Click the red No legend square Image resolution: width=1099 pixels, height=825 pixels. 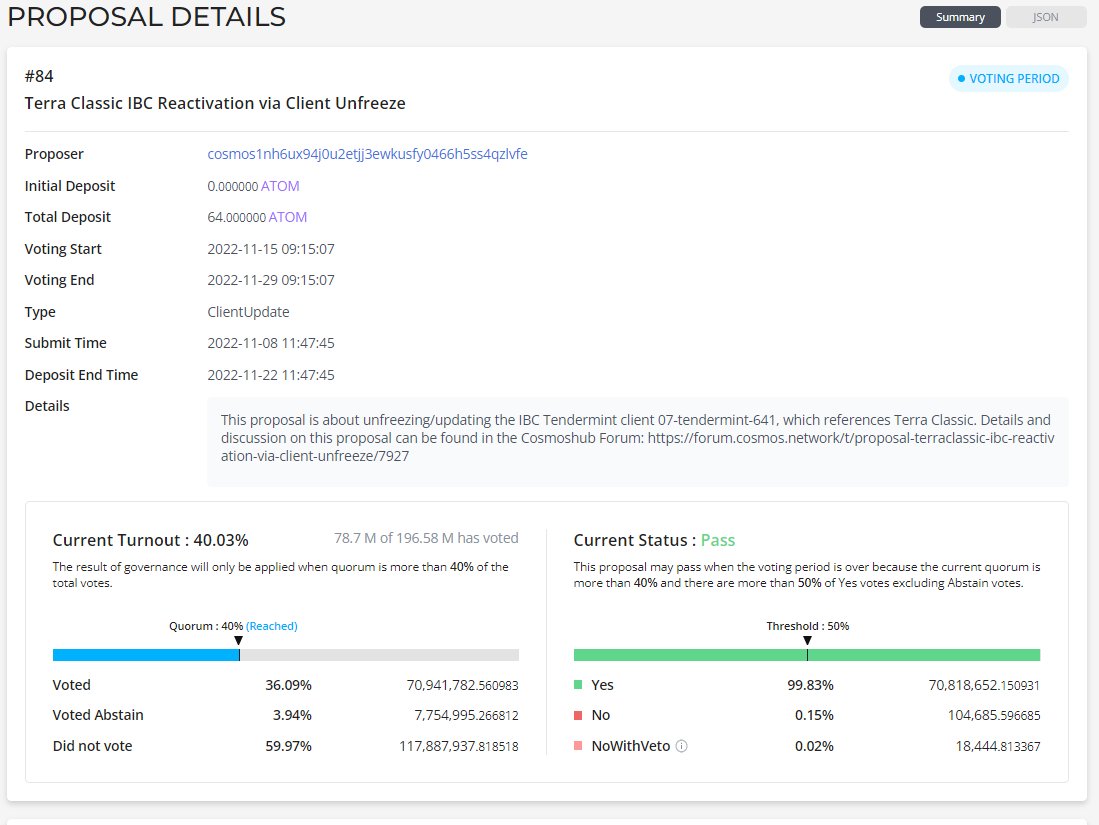pyautogui.click(x=578, y=716)
